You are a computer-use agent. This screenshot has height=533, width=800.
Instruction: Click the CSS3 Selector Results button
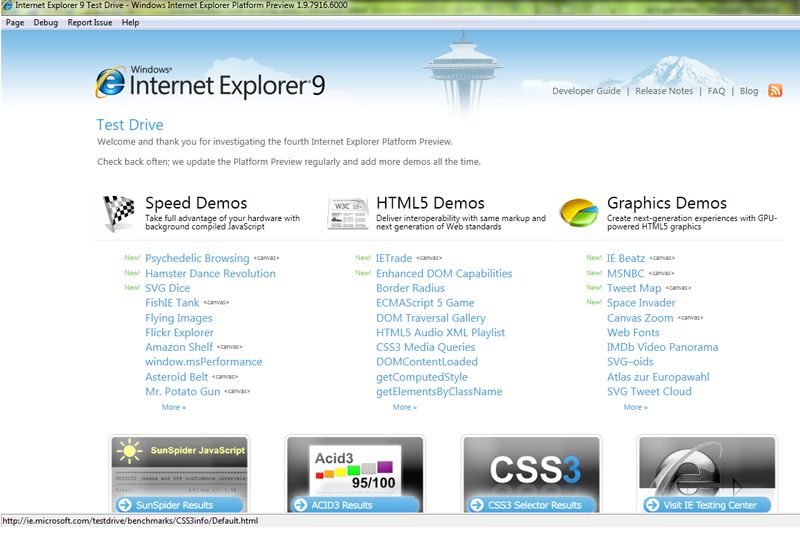tap(531, 505)
